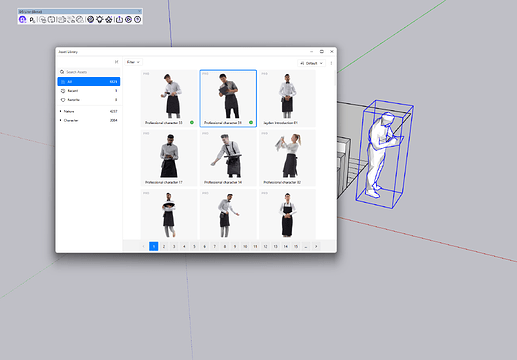Image resolution: width=517 pixels, height=360 pixels.
Task: Go to page 6 of assets
Action: point(204,246)
